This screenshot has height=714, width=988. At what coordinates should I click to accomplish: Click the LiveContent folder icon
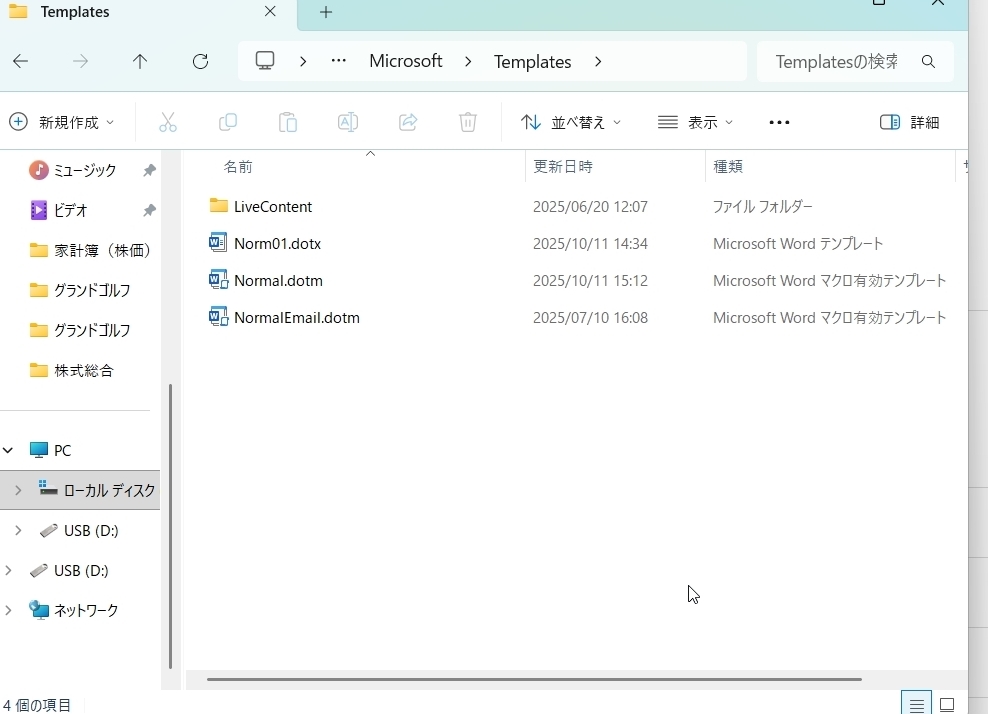click(x=218, y=206)
